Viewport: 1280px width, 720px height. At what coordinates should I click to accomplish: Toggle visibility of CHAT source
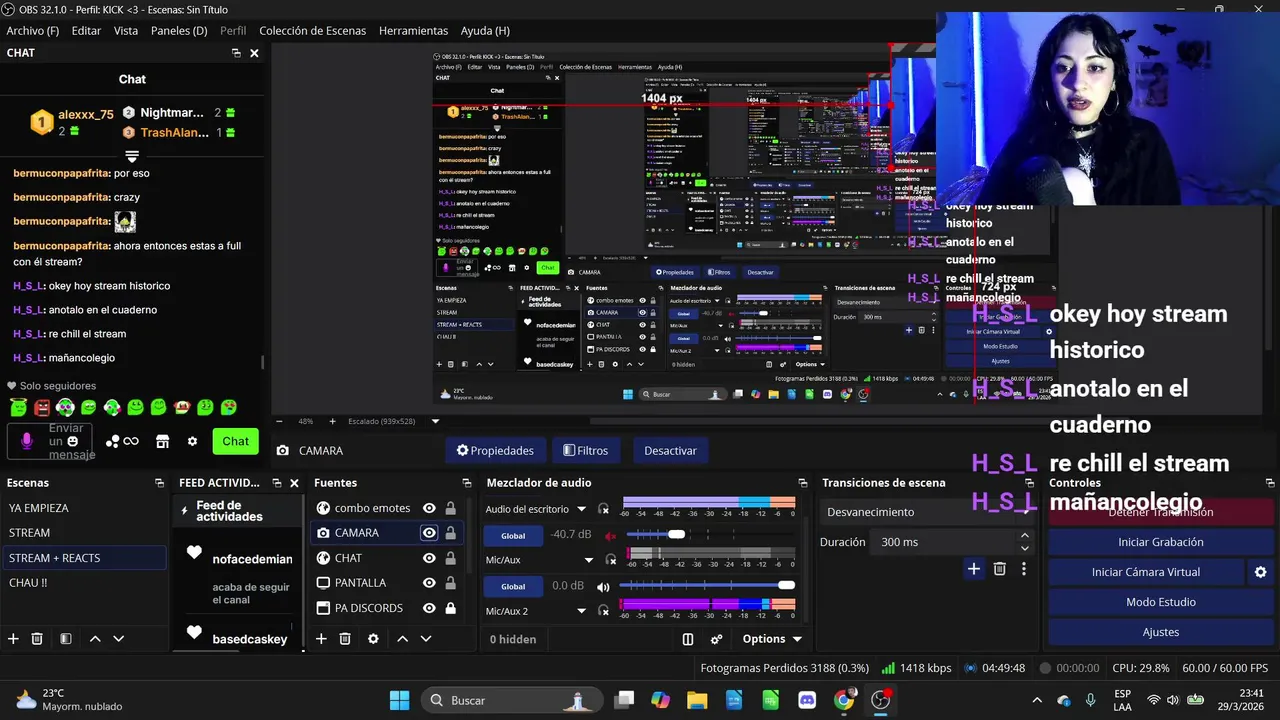click(x=429, y=558)
